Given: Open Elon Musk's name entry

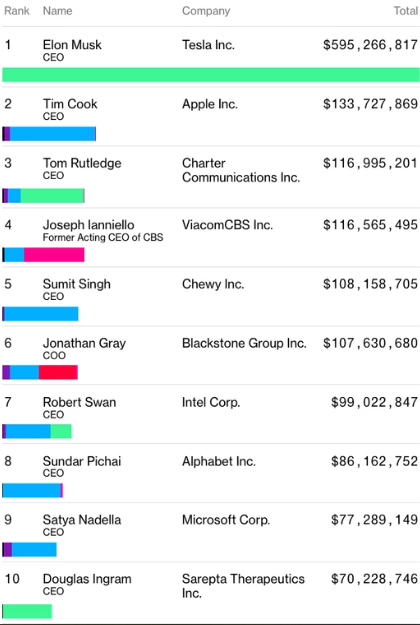Looking at the screenshot, I should click(x=72, y=45).
